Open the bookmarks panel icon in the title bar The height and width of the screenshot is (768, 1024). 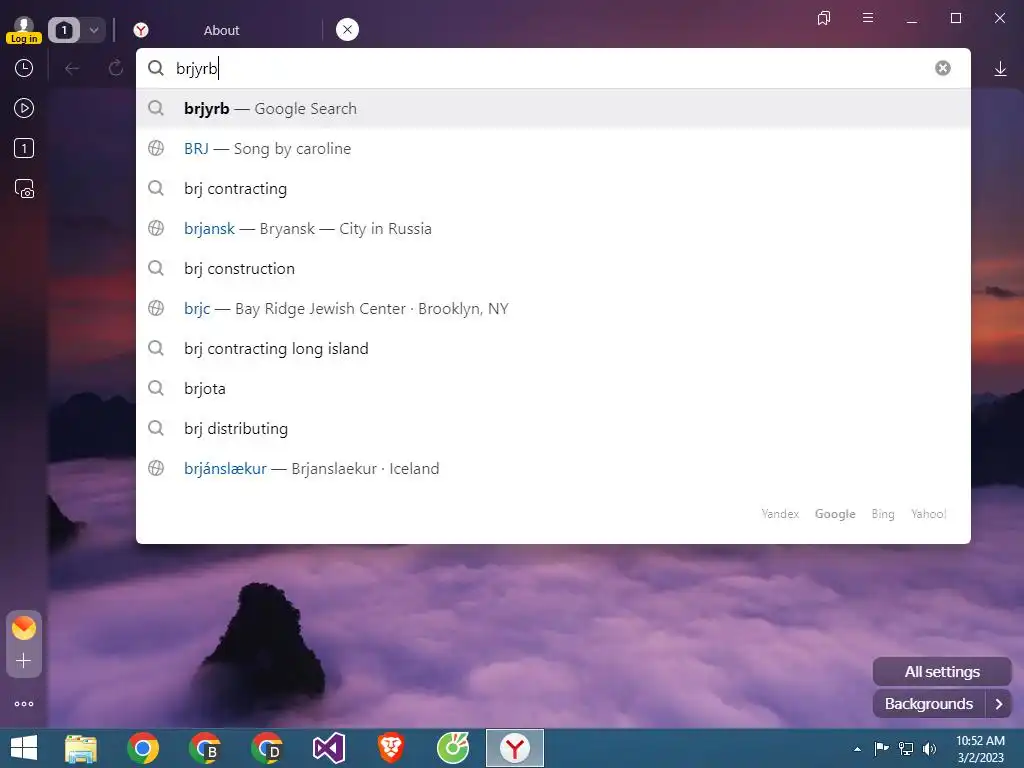click(824, 18)
